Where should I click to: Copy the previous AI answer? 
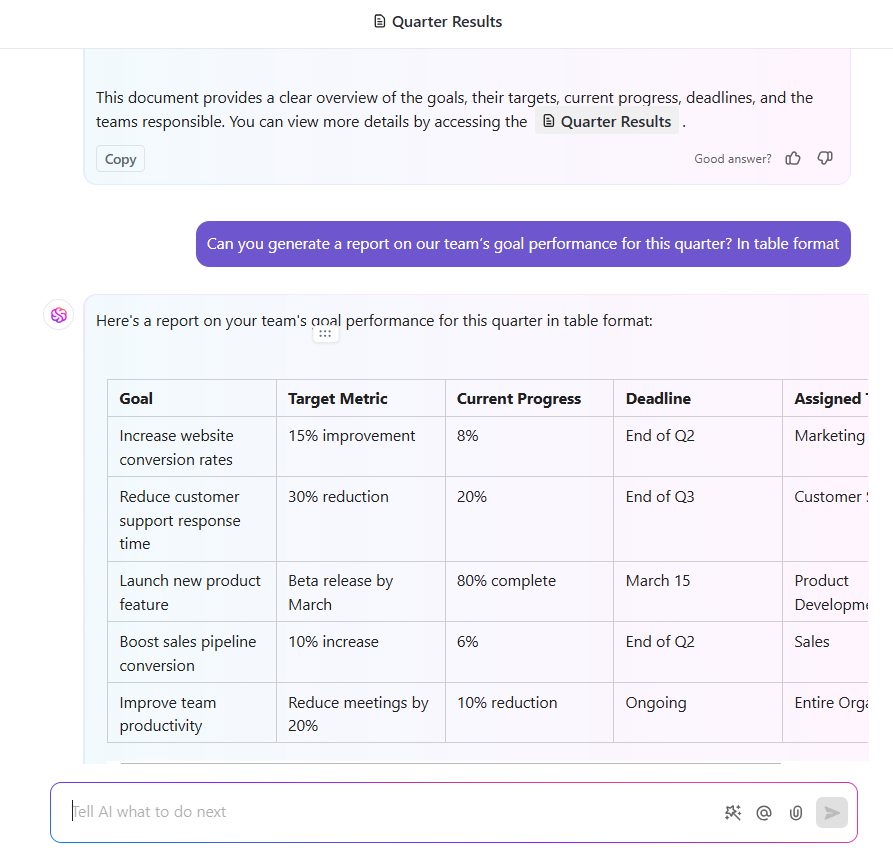pyautogui.click(x=120, y=159)
